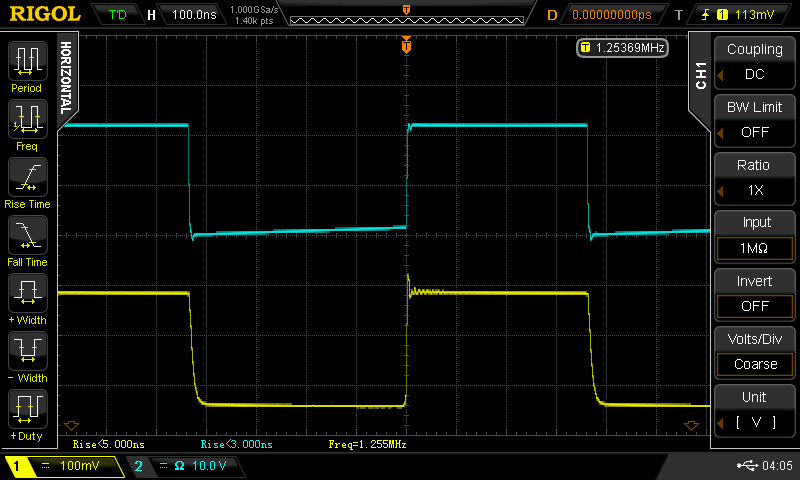Screen dimensions: 800x480
Task: Click the USB status icon
Action: click(747, 465)
